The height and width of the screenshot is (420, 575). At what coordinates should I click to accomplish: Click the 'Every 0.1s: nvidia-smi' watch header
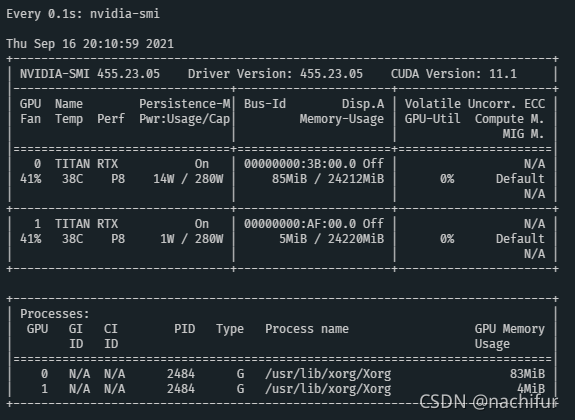click(x=83, y=14)
